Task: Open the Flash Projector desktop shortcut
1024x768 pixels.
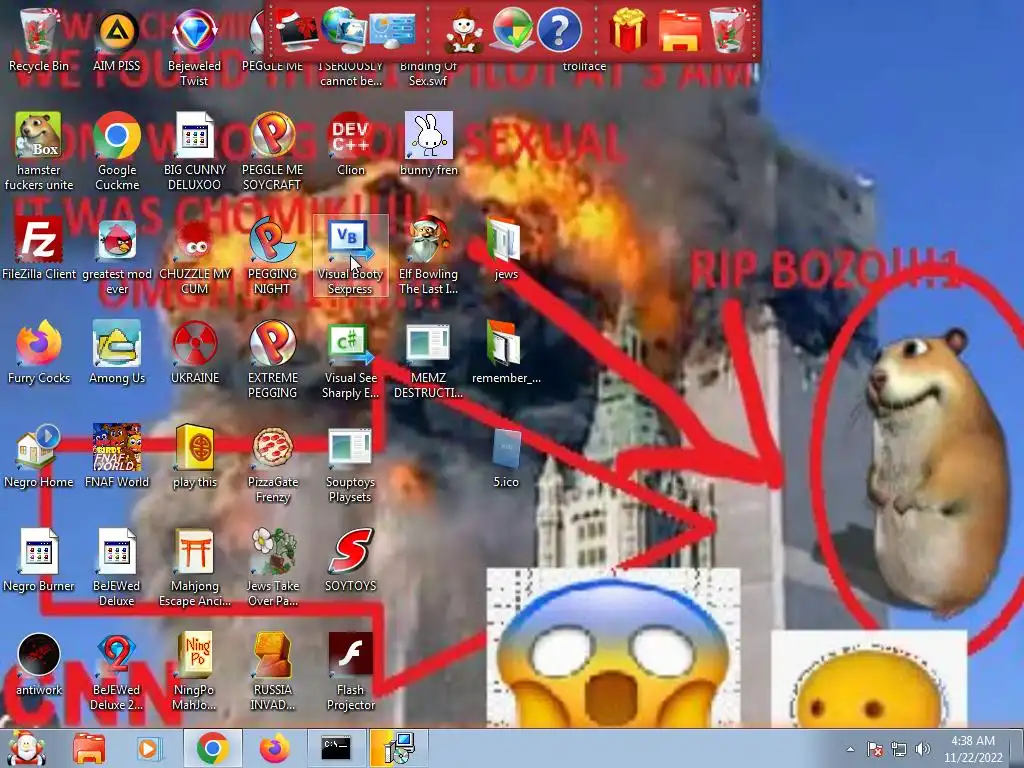Action: click(351, 671)
